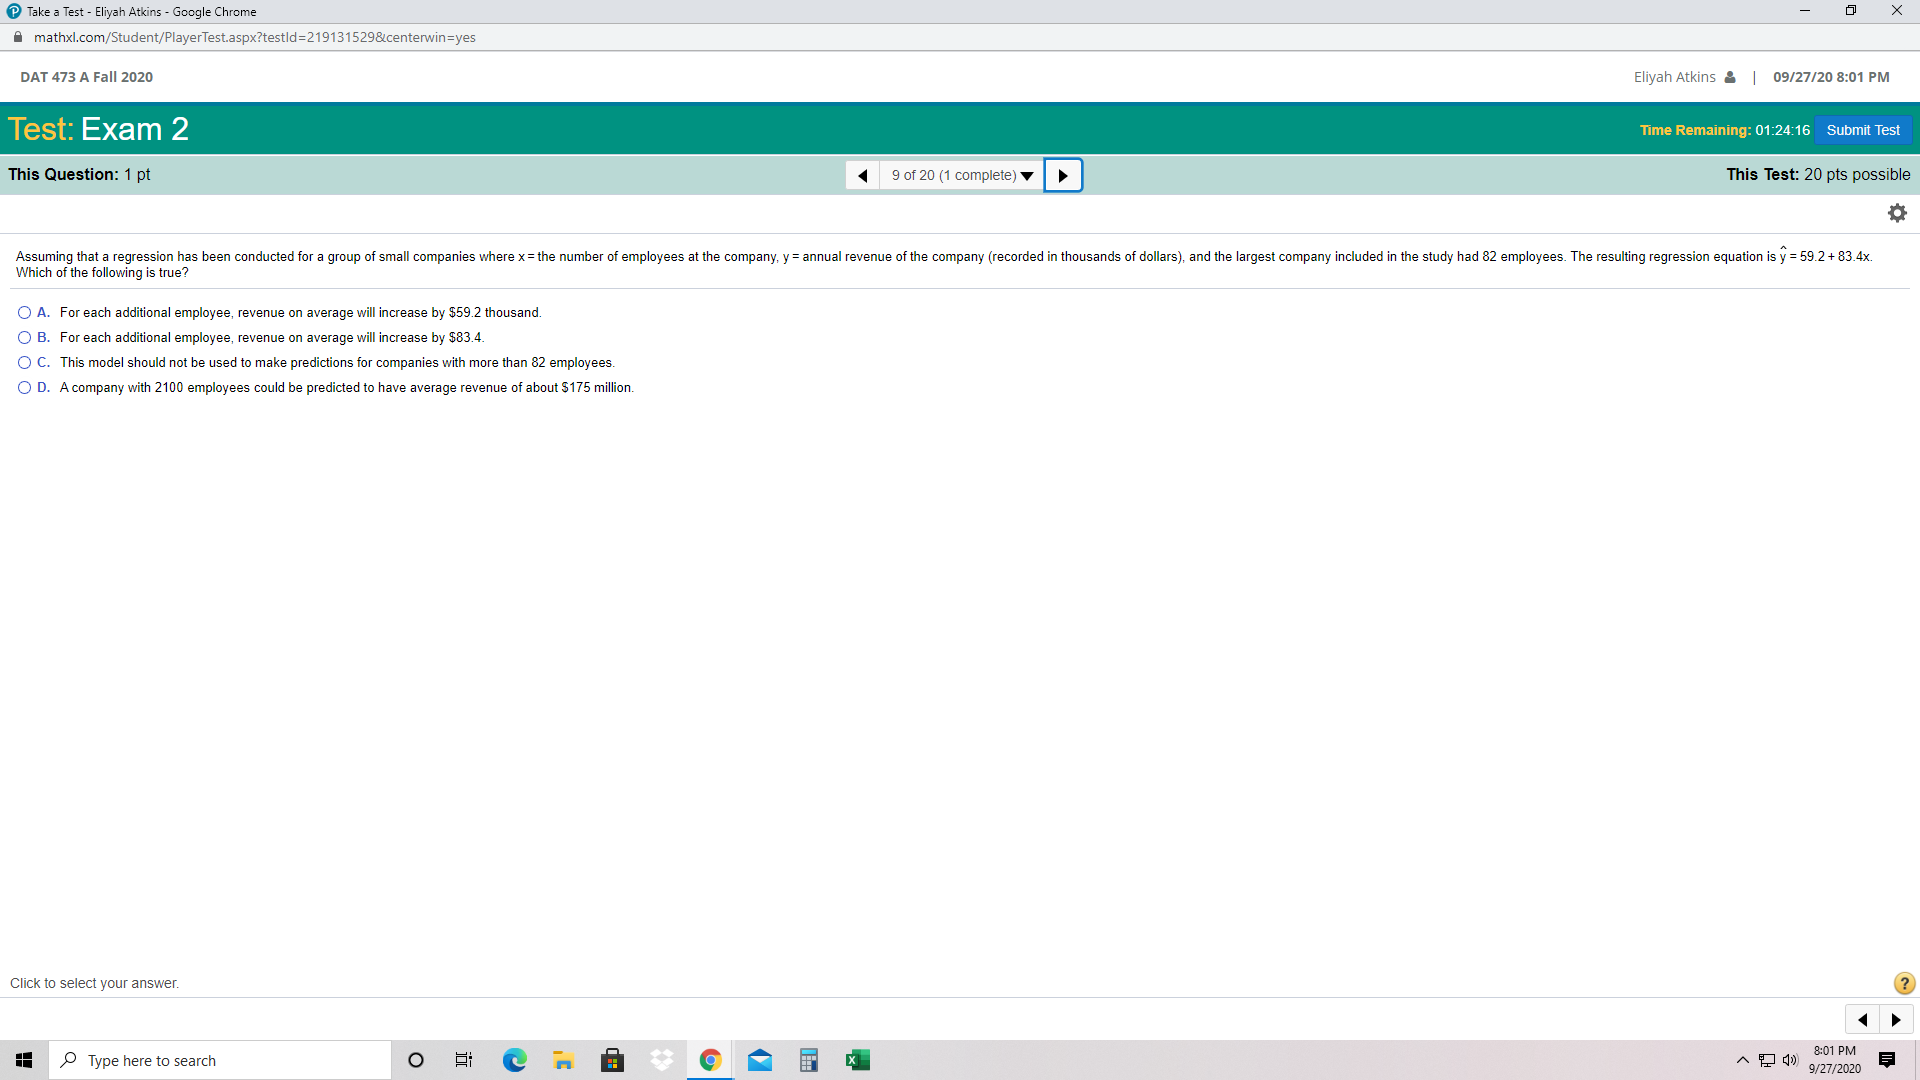
Task: Open the Mail app in the taskbar
Action: 760,1059
